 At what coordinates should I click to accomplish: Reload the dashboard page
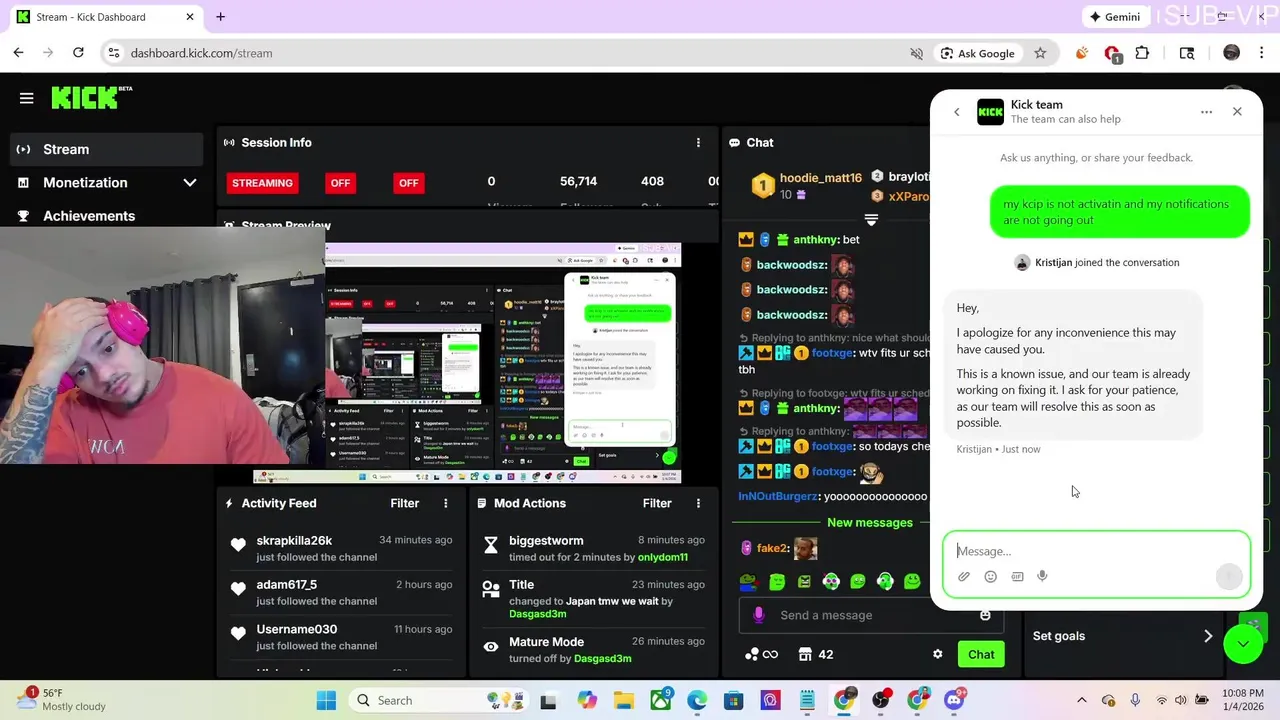78,53
